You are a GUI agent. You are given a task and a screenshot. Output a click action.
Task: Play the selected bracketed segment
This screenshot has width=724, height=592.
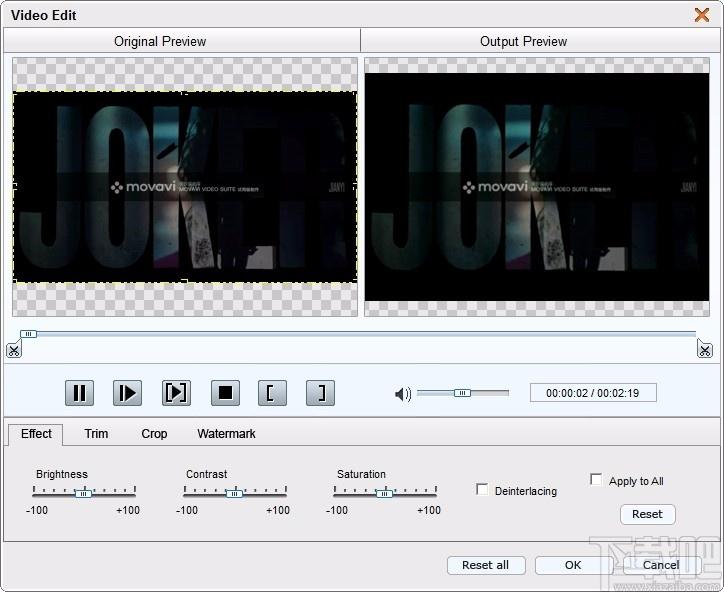[176, 393]
